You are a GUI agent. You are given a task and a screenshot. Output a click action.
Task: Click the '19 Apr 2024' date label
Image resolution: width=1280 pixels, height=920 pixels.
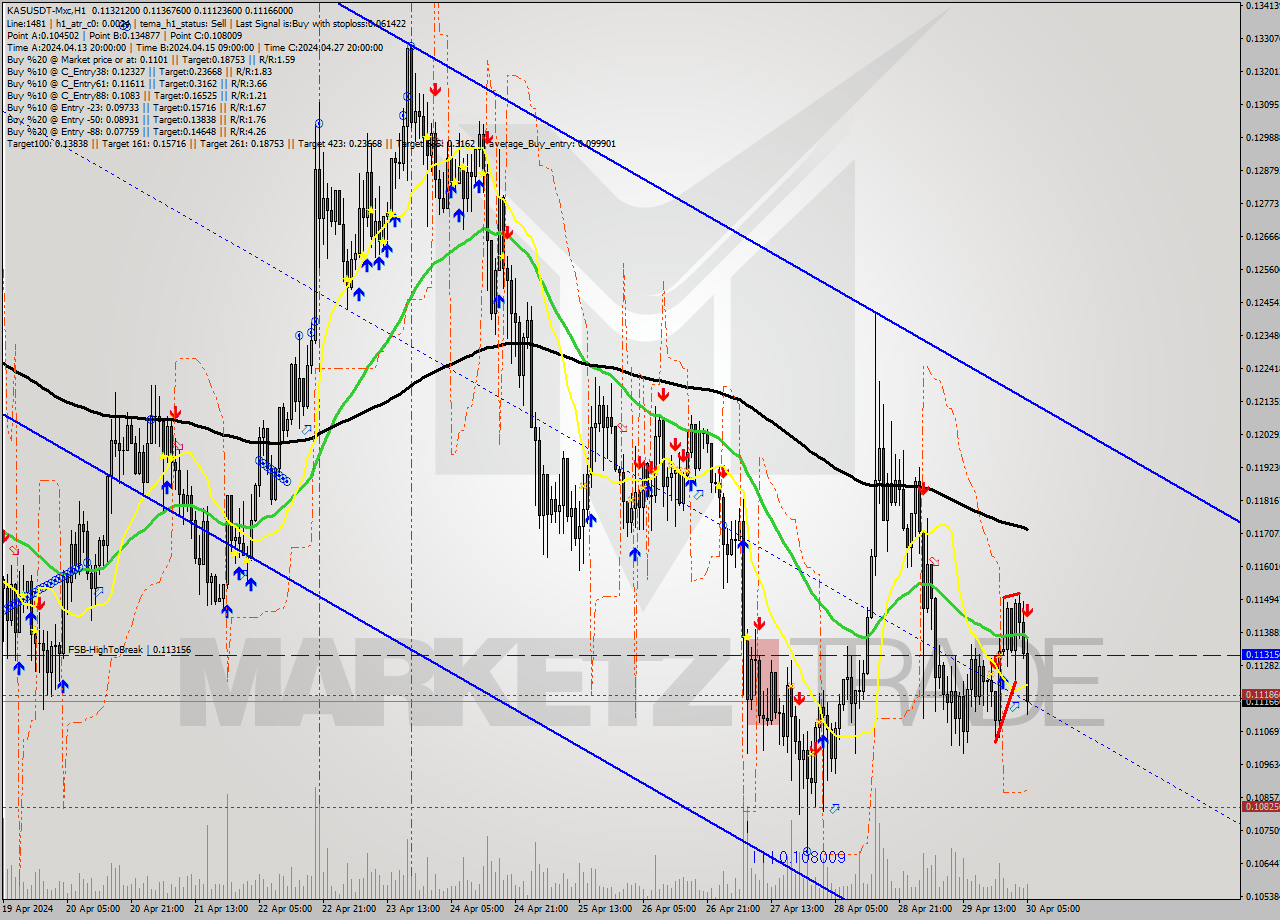pos(27,909)
